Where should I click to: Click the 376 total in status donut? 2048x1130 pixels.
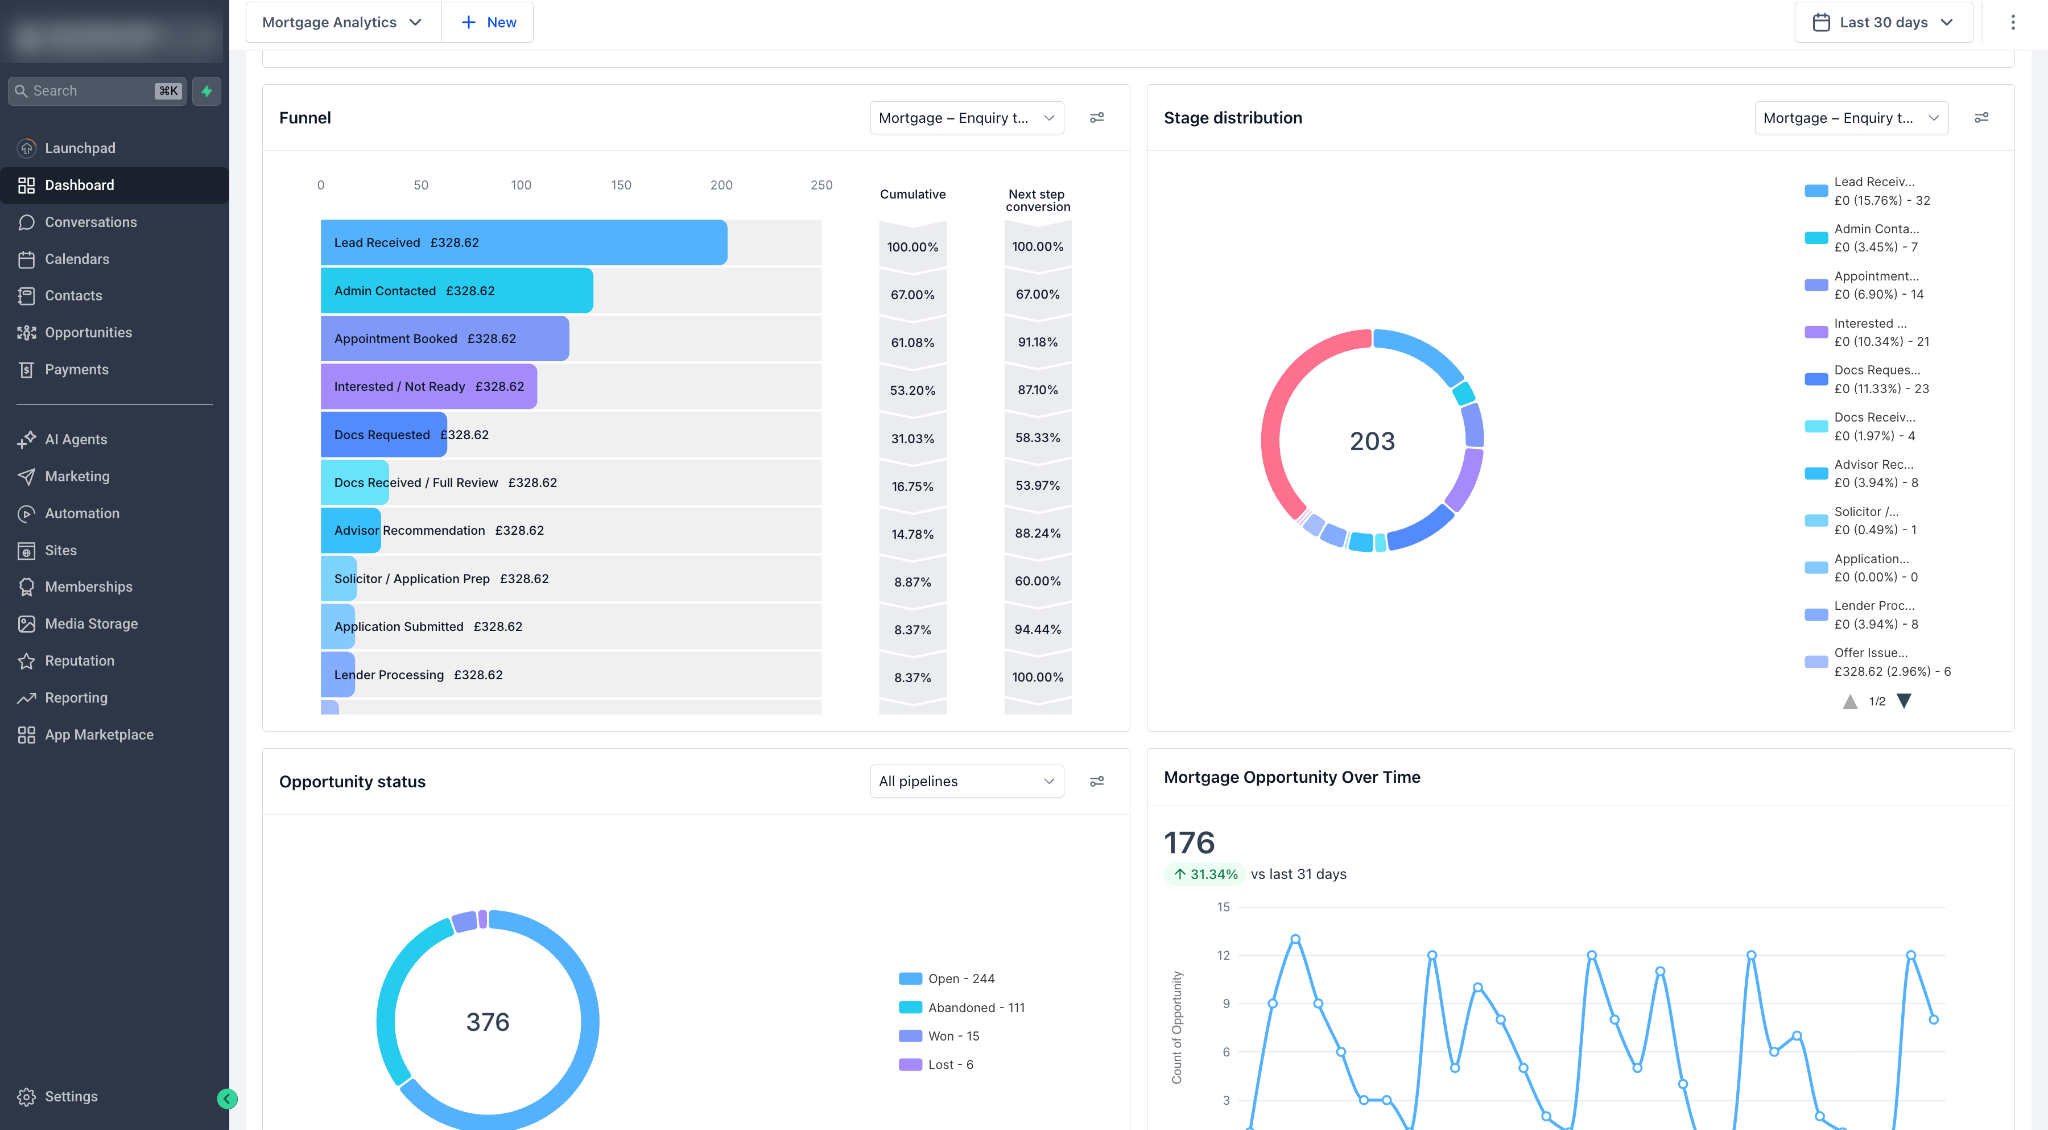[488, 1022]
